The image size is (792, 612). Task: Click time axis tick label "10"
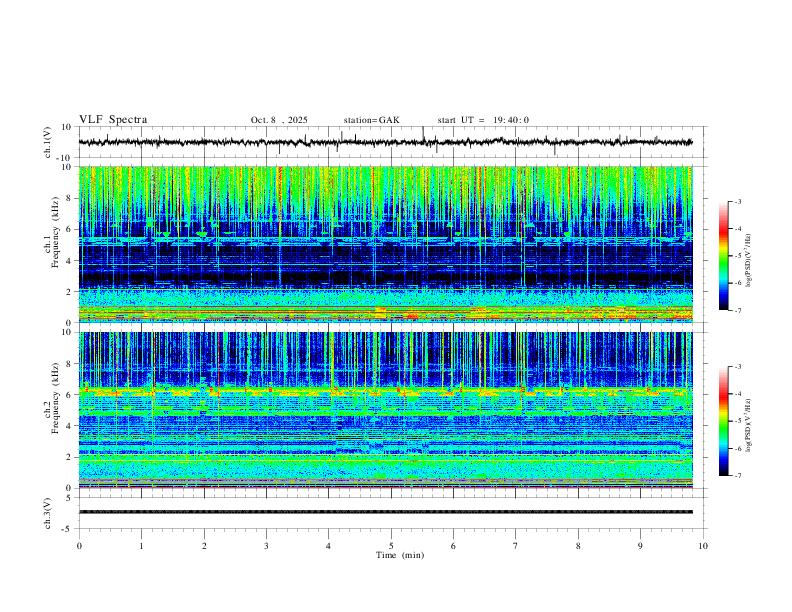[x=703, y=546]
